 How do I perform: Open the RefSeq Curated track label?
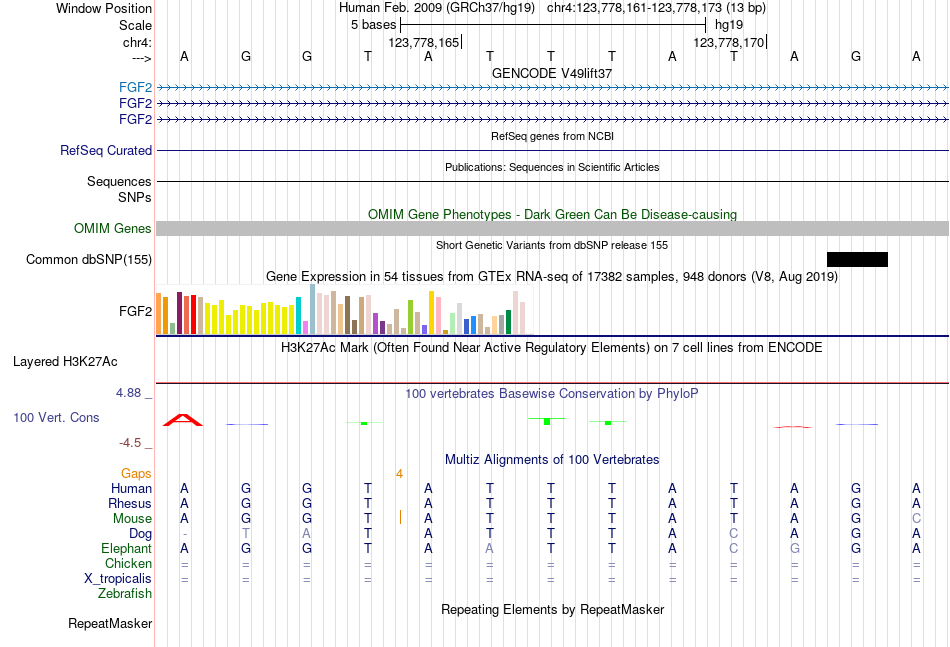pos(105,150)
